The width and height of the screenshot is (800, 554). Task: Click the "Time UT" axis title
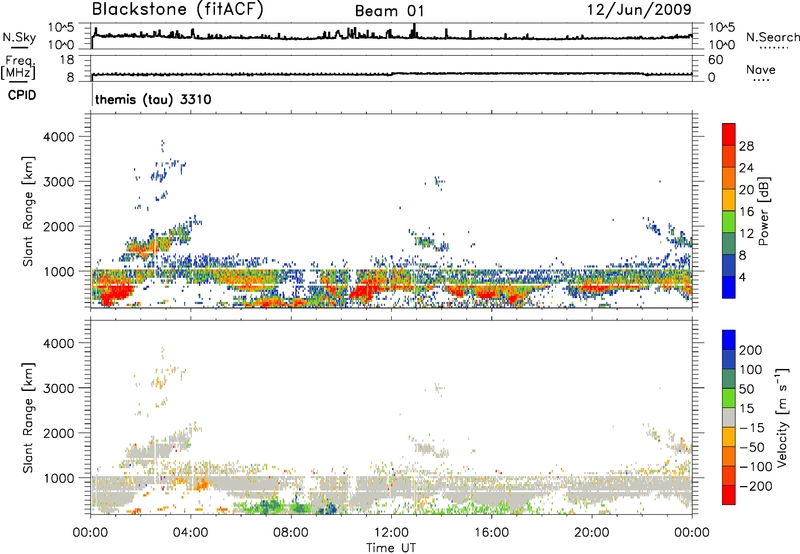point(391,548)
